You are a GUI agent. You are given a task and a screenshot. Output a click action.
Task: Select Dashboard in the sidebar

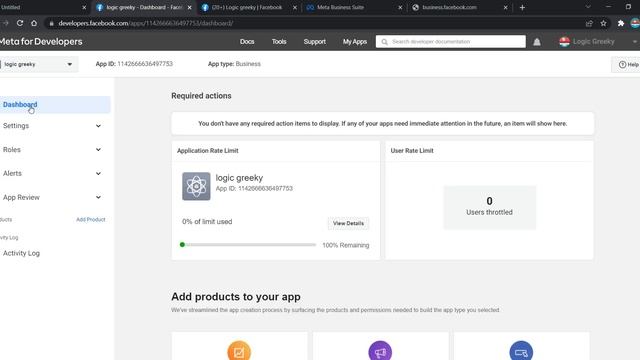click(x=55, y=104)
